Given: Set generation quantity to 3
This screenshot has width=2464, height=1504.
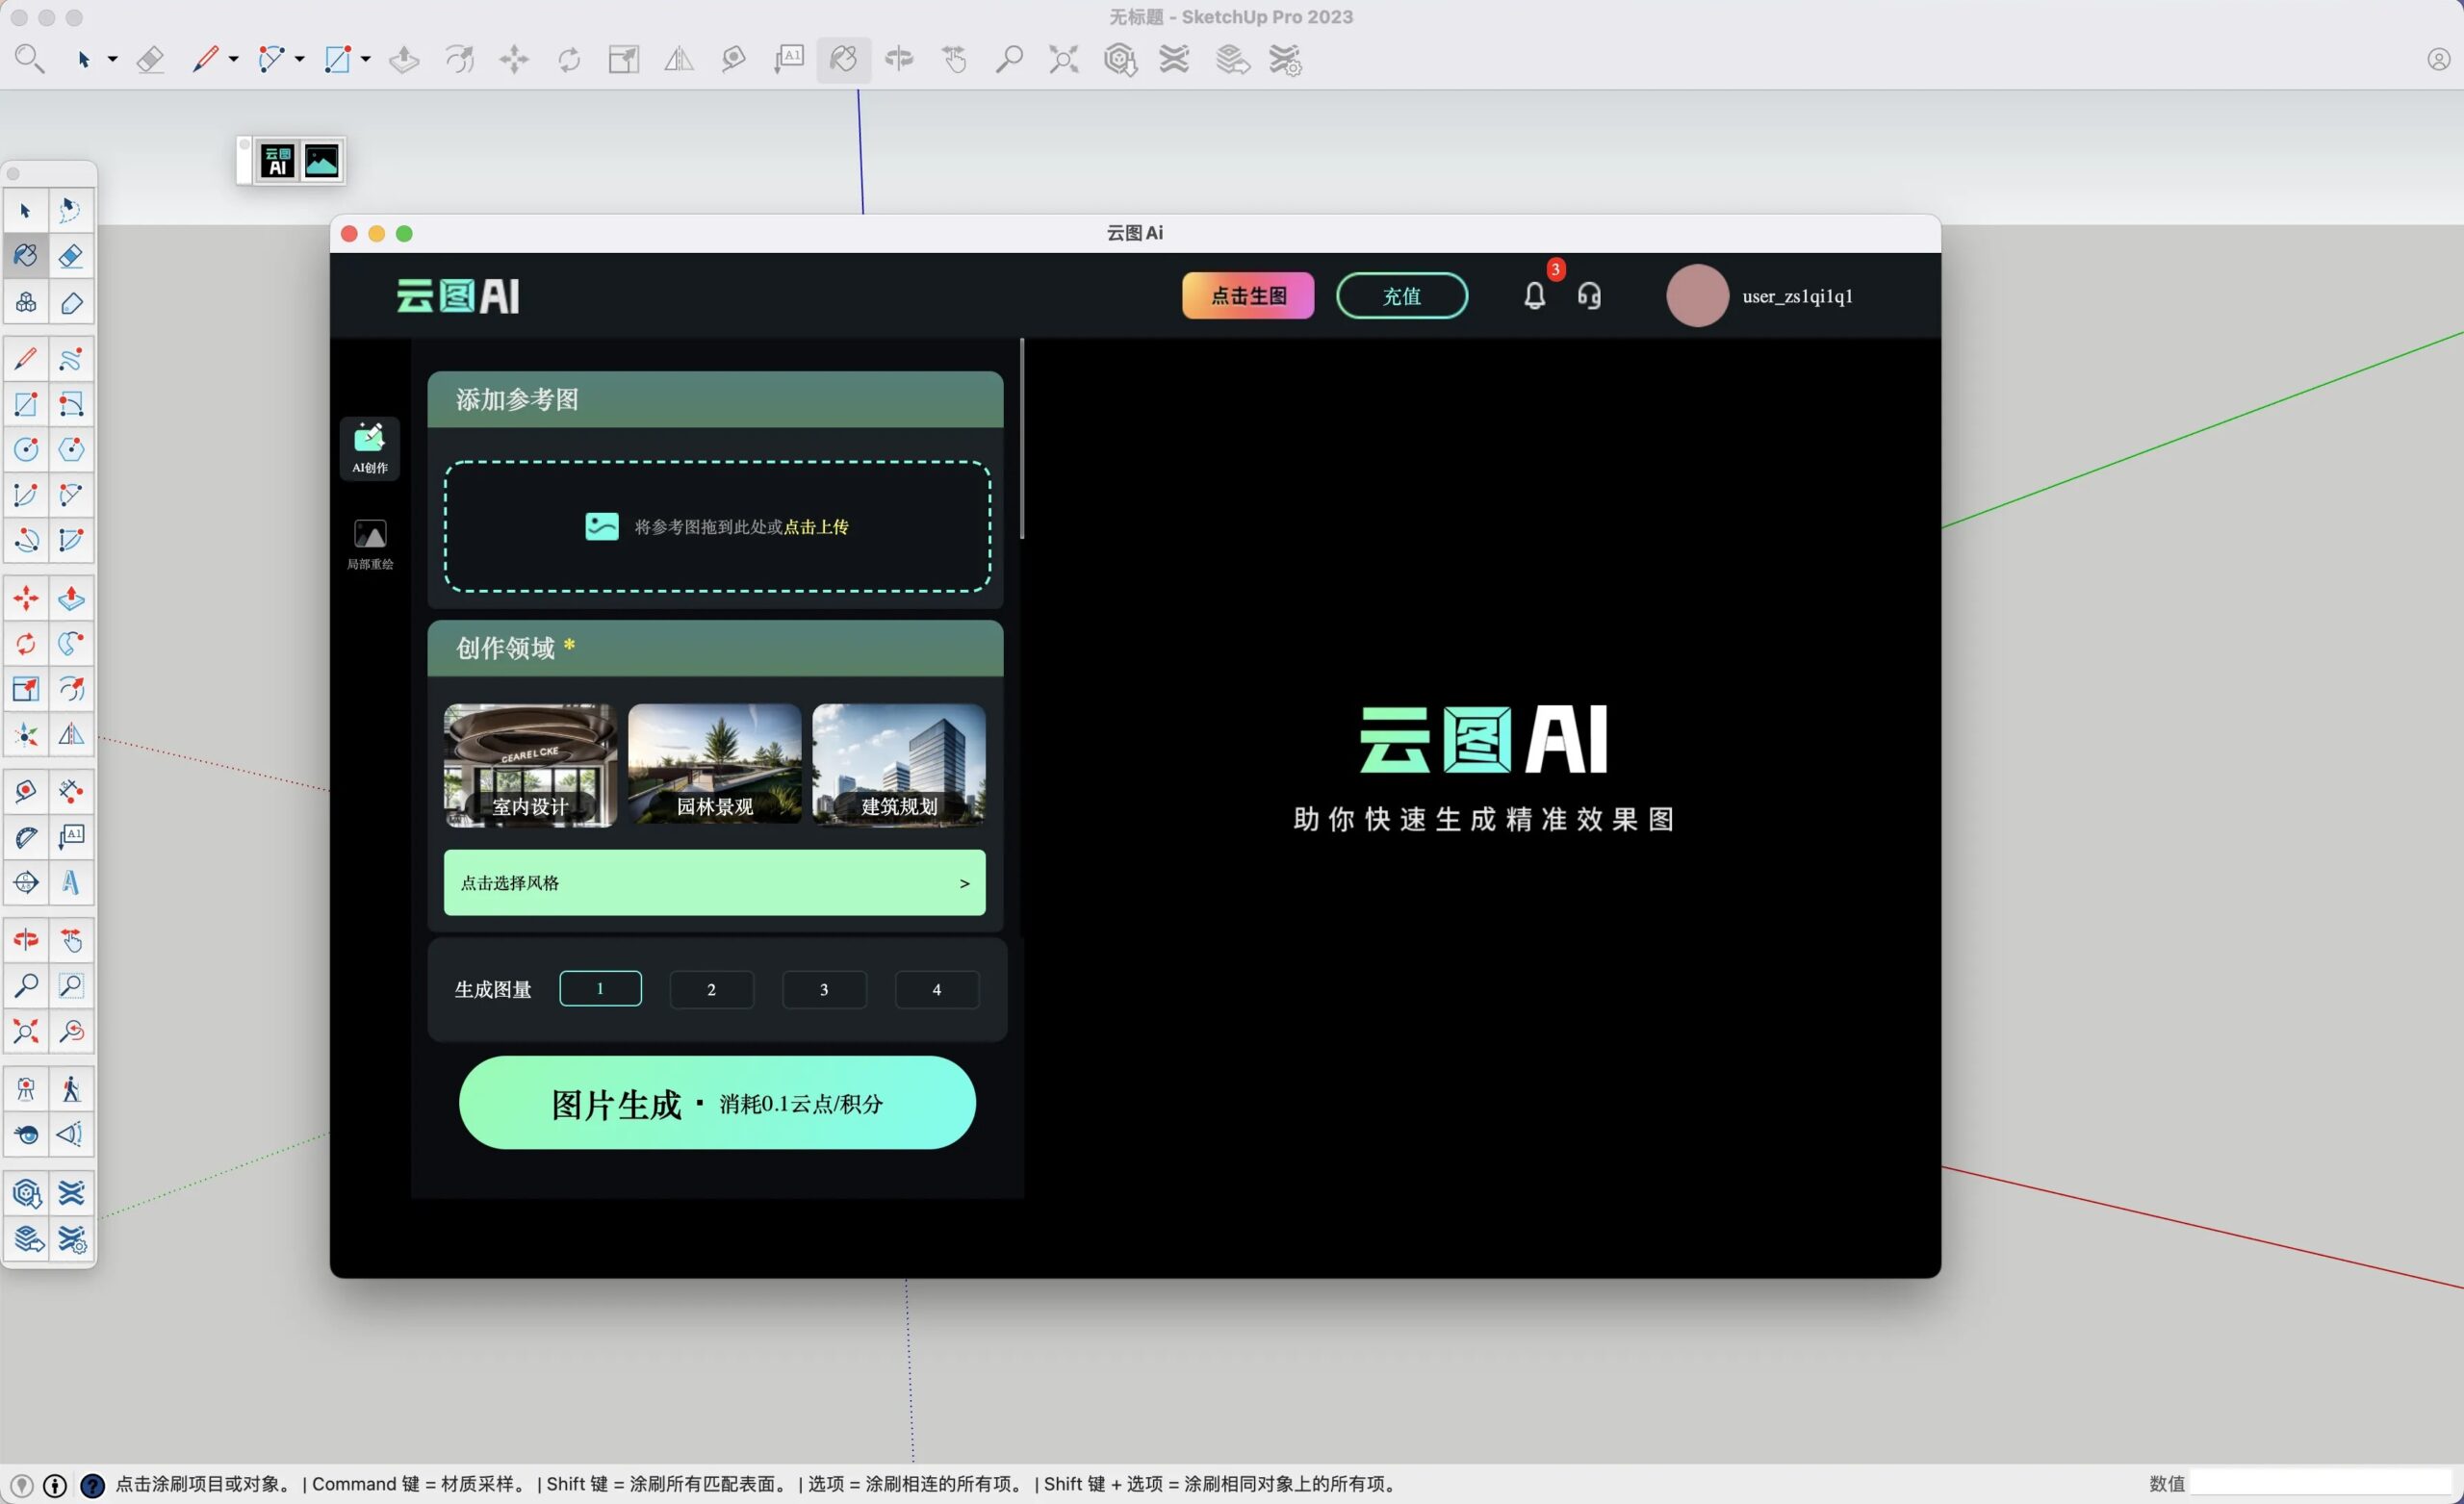Looking at the screenshot, I should point(824,989).
